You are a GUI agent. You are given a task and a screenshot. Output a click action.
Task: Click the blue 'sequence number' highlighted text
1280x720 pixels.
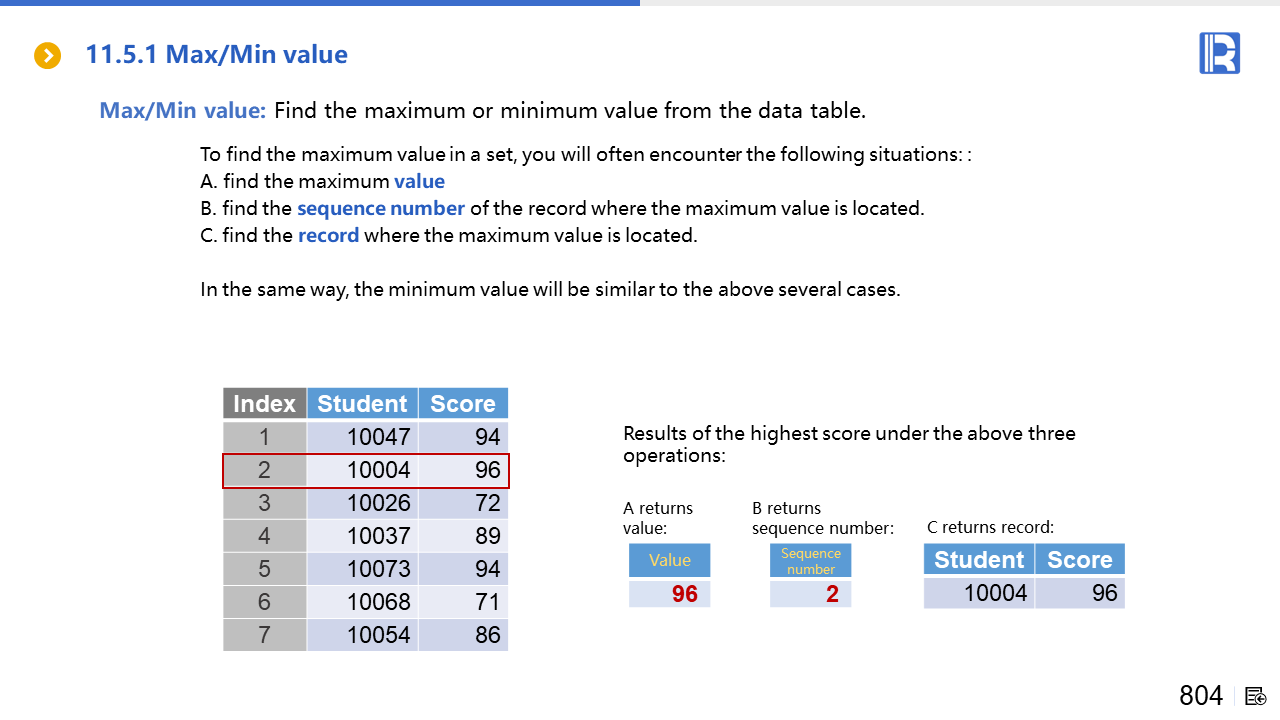pyautogui.click(x=381, y=209)
